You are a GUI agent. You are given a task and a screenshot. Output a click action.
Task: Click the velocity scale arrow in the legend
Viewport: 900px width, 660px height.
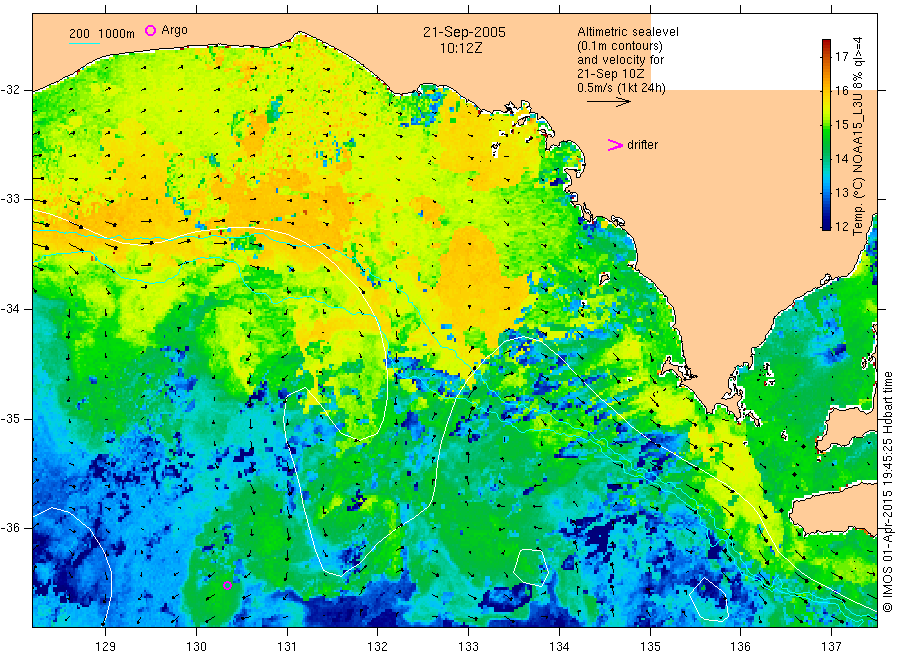coord(608,102)
